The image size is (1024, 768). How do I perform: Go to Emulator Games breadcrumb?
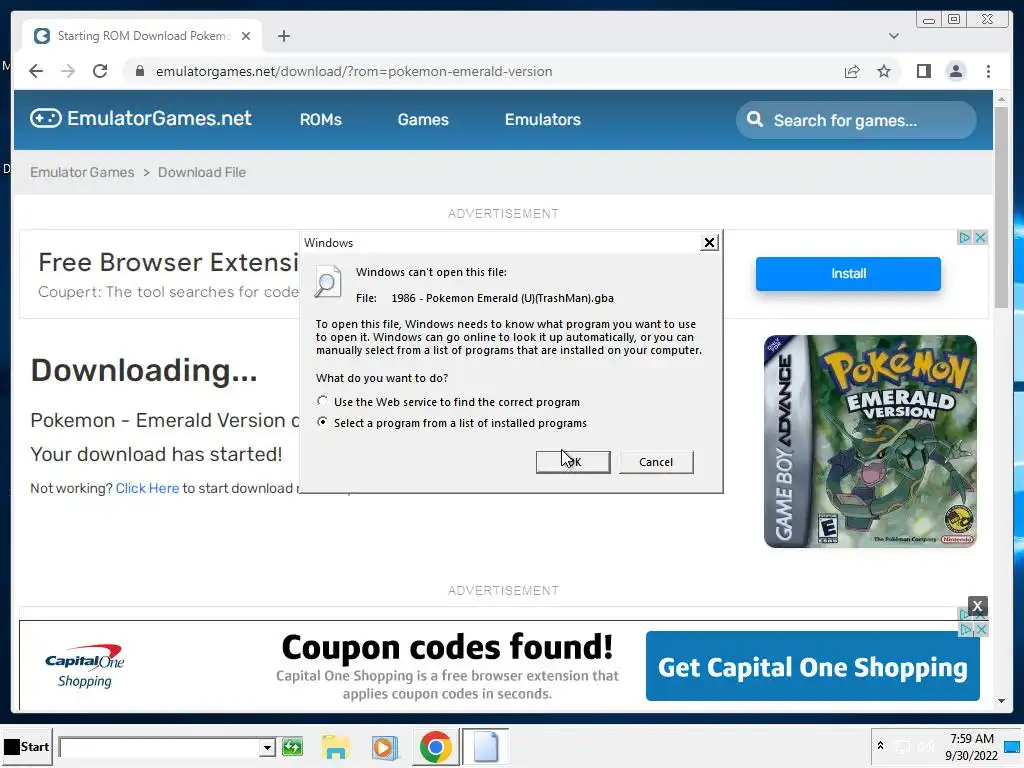pyautogui.click(x=82, y=172)
